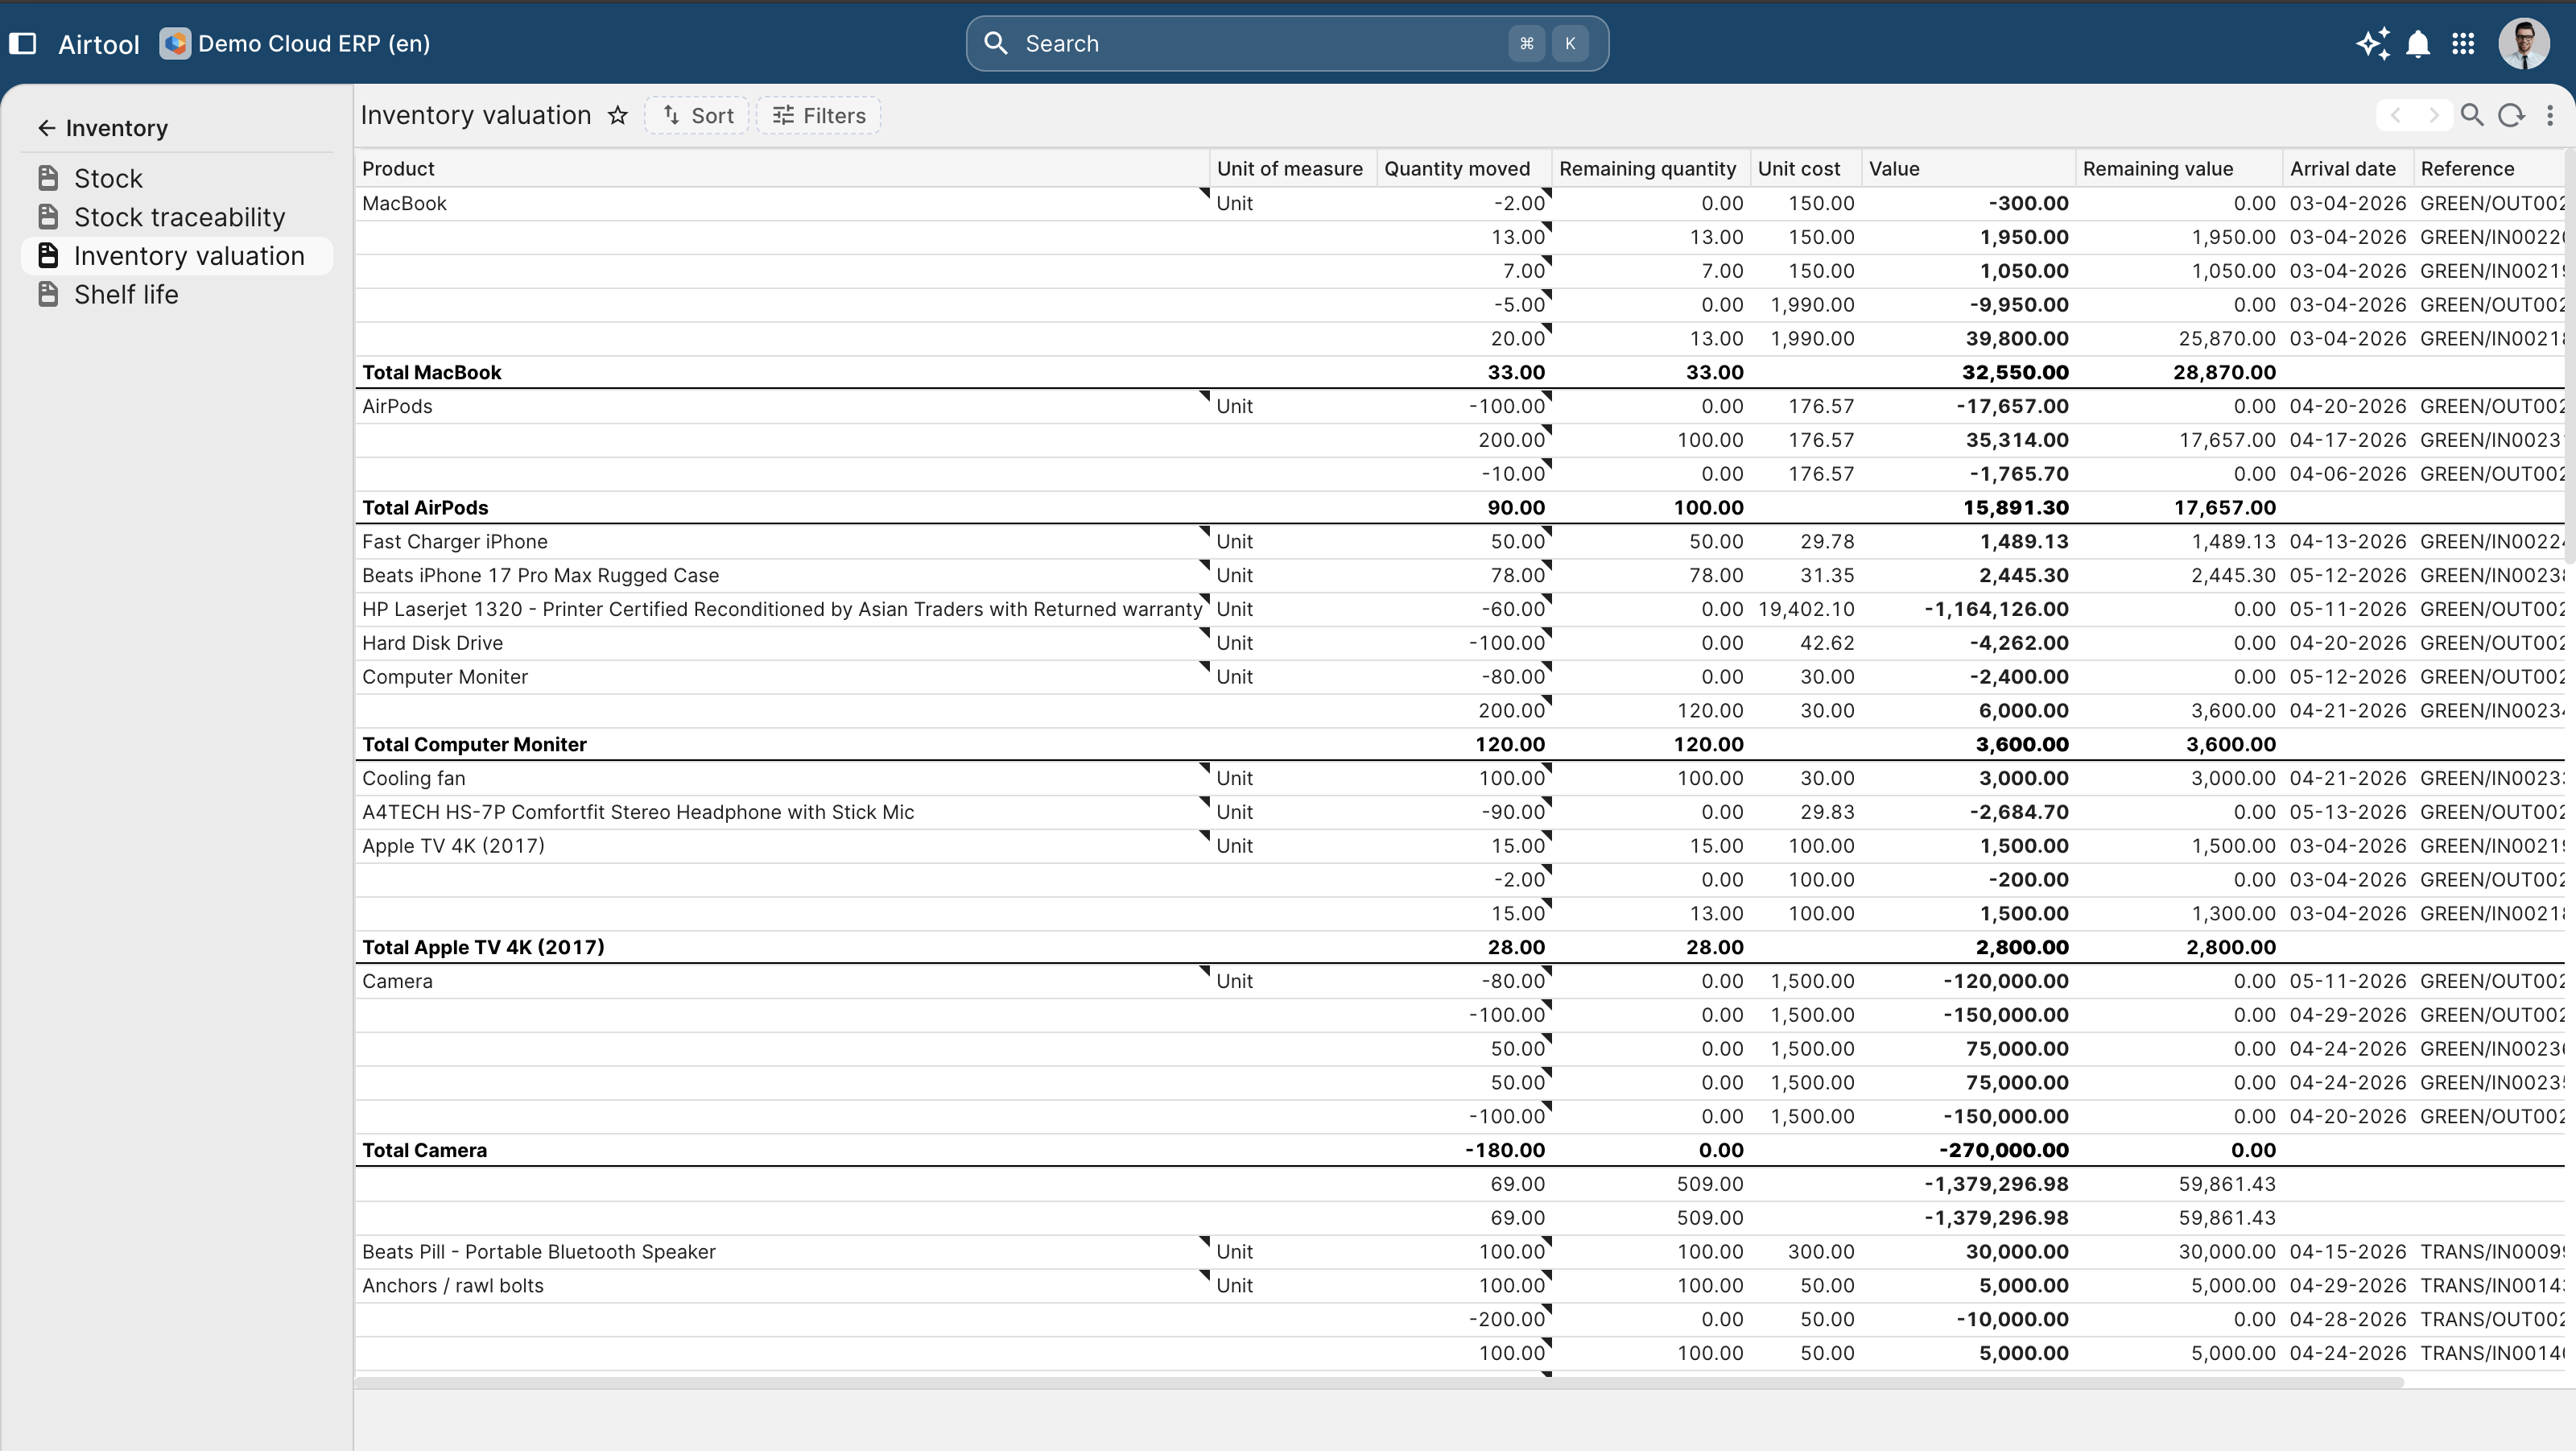Screen dimensions: 2576x1451
Task: Open Shelf life in the sidebar
Action: pos(177,294)
